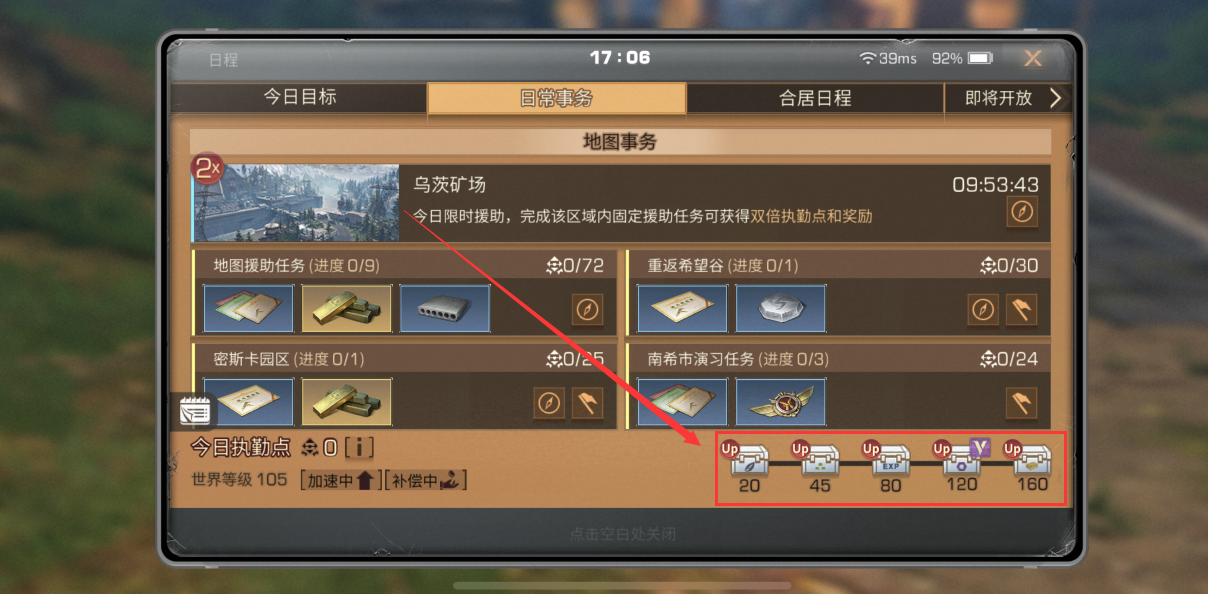
Task: Select the 日常事务 tab
Action: pos(557,98)
